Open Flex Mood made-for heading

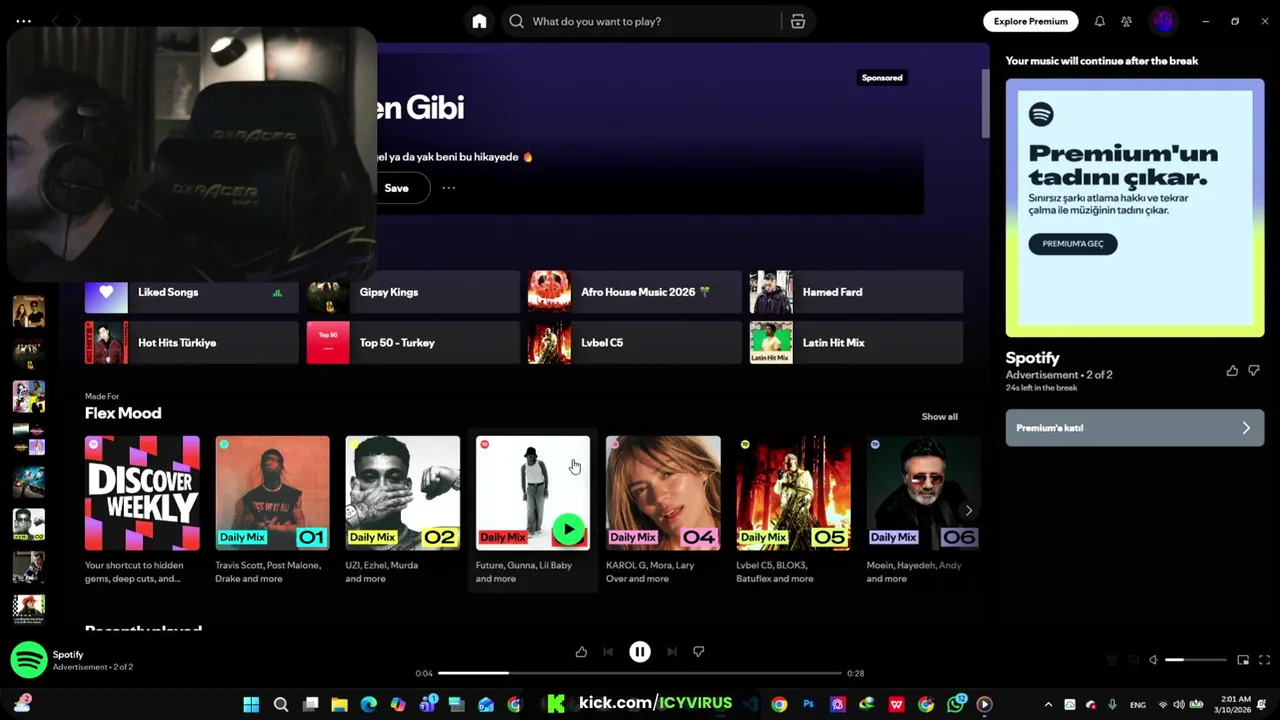[x=123, y=413]
